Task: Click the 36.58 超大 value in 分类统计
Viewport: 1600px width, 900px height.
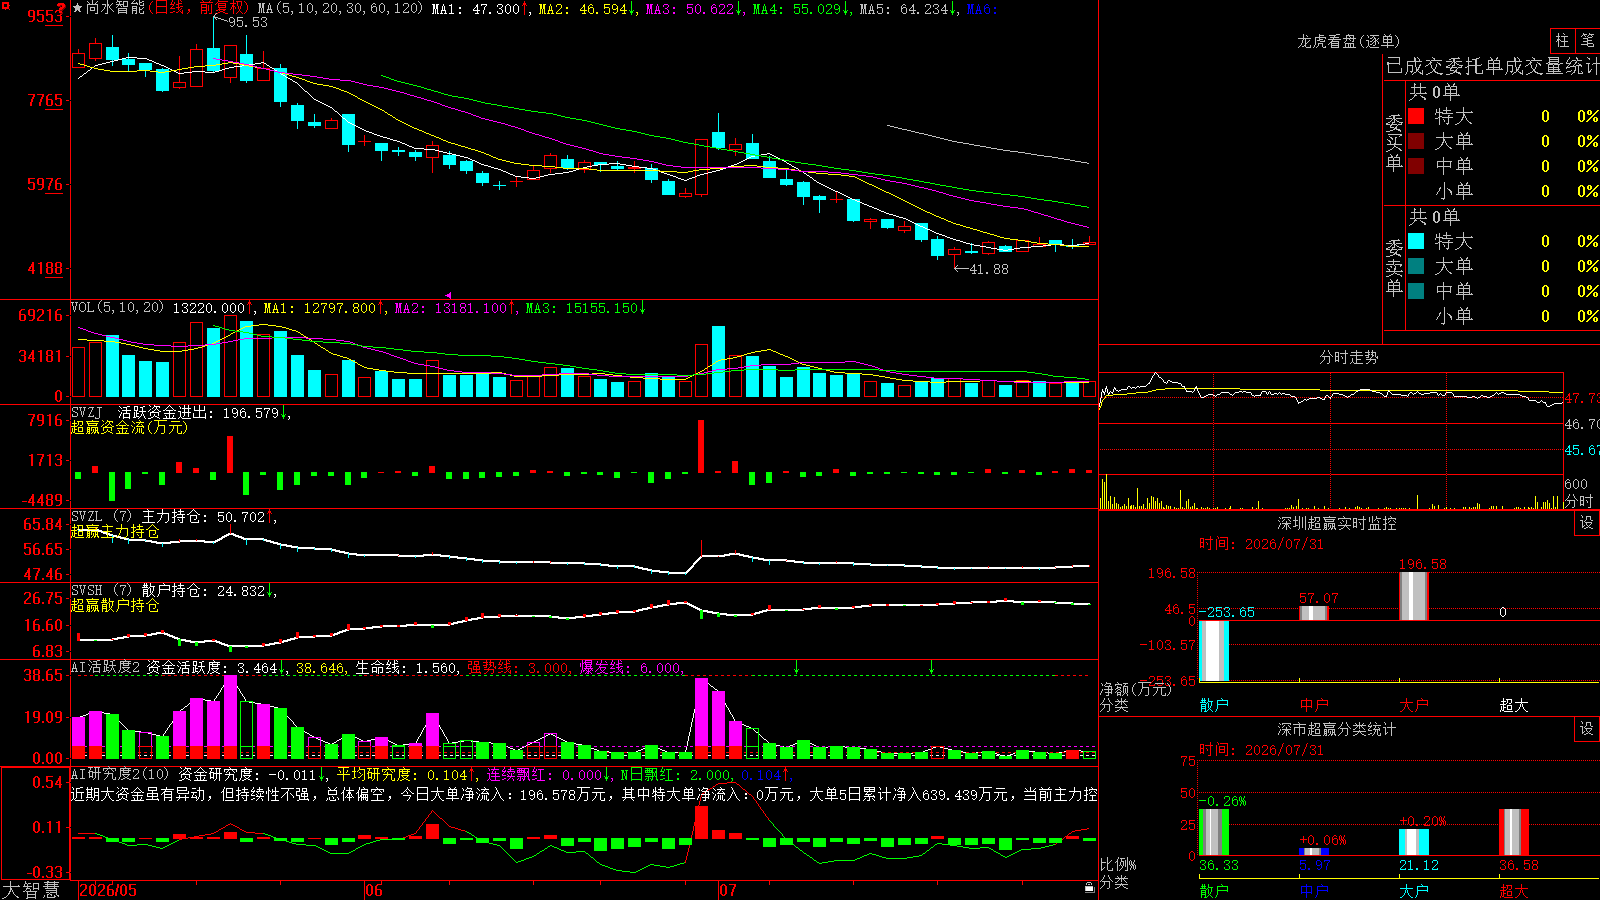Action: (1518, 865)
